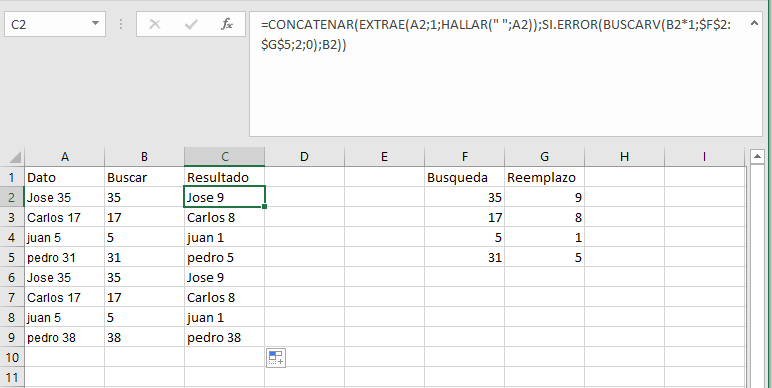Click the cell labeled Dato
This screenshot has height=388, width=772.
click(64, 177)
